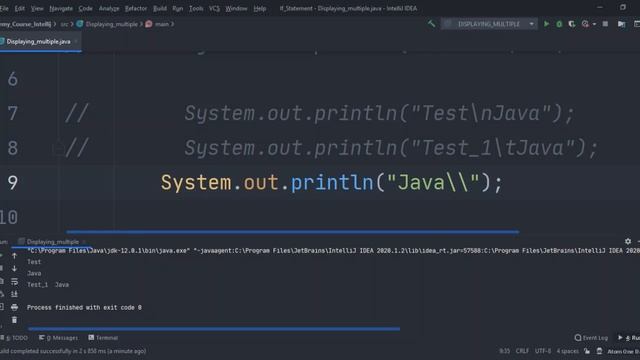Open the Analyze menu

pyautogui.click(x=109, y=8)
